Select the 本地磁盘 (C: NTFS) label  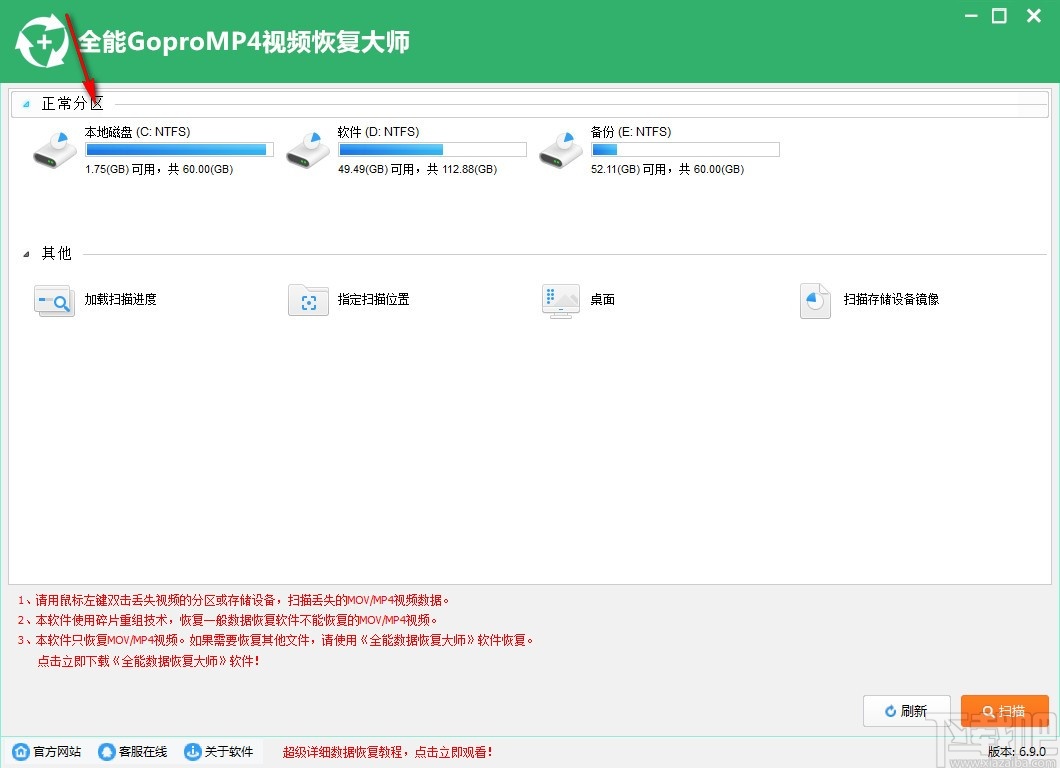pos(137,132)
